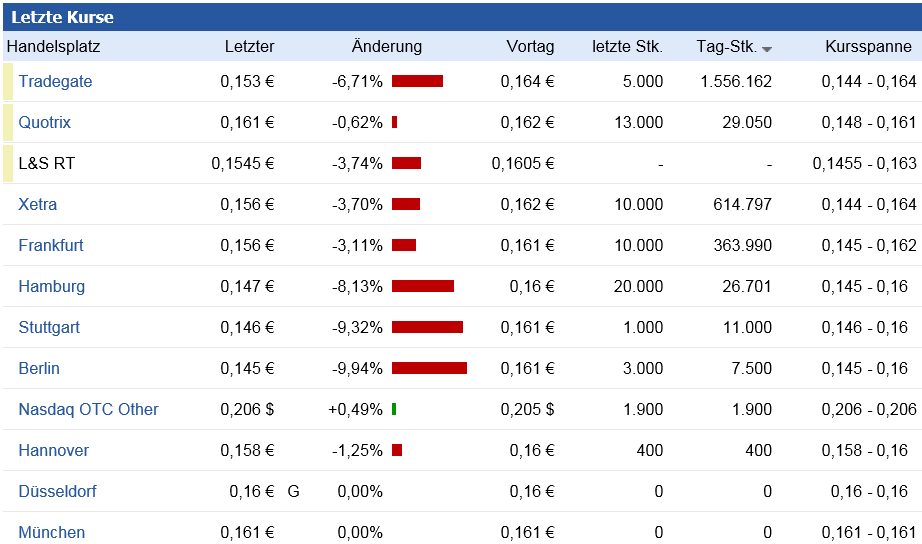
Task: Click the letzte Stk. column header
Action: (627, 46)
